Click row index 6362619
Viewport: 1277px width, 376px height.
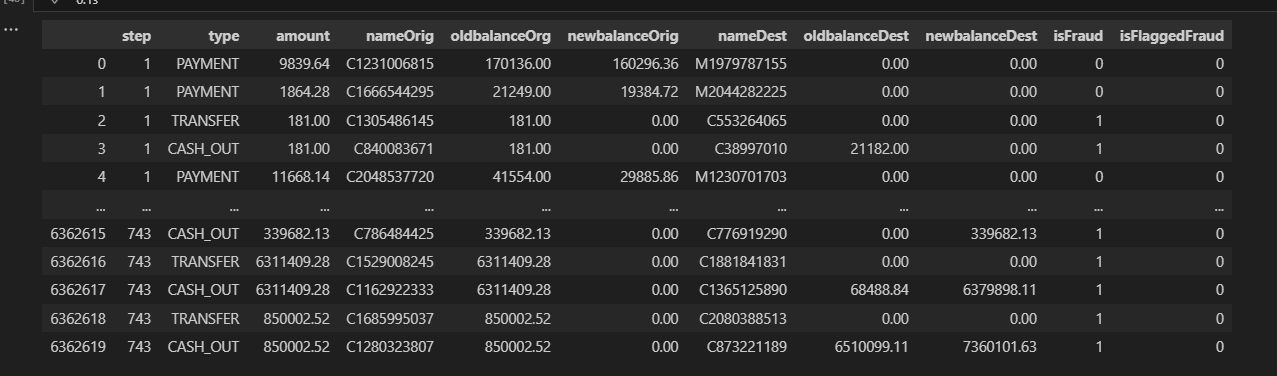[x=78, y=347]
